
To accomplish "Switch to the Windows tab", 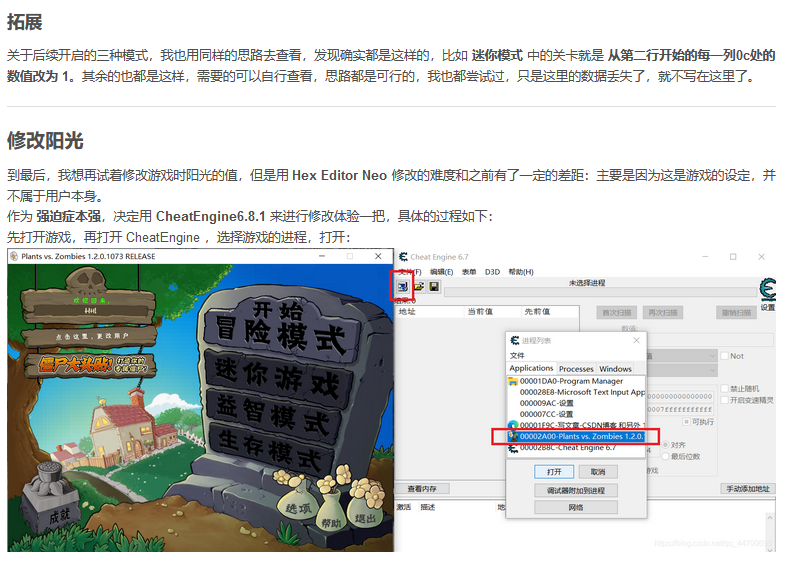I will click(615, 369).
